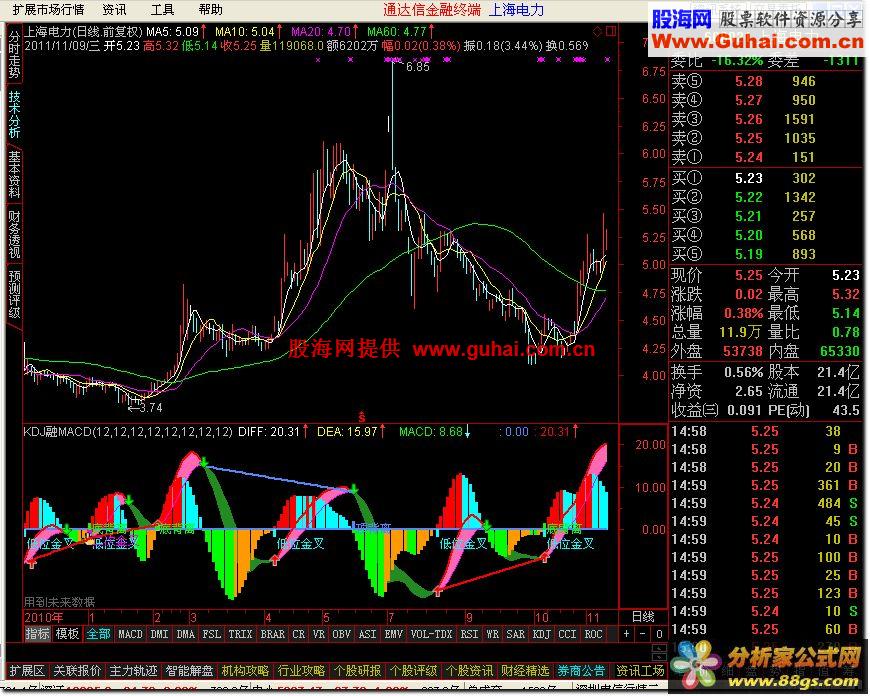Select the DMI indicator

tap(159, 634)
